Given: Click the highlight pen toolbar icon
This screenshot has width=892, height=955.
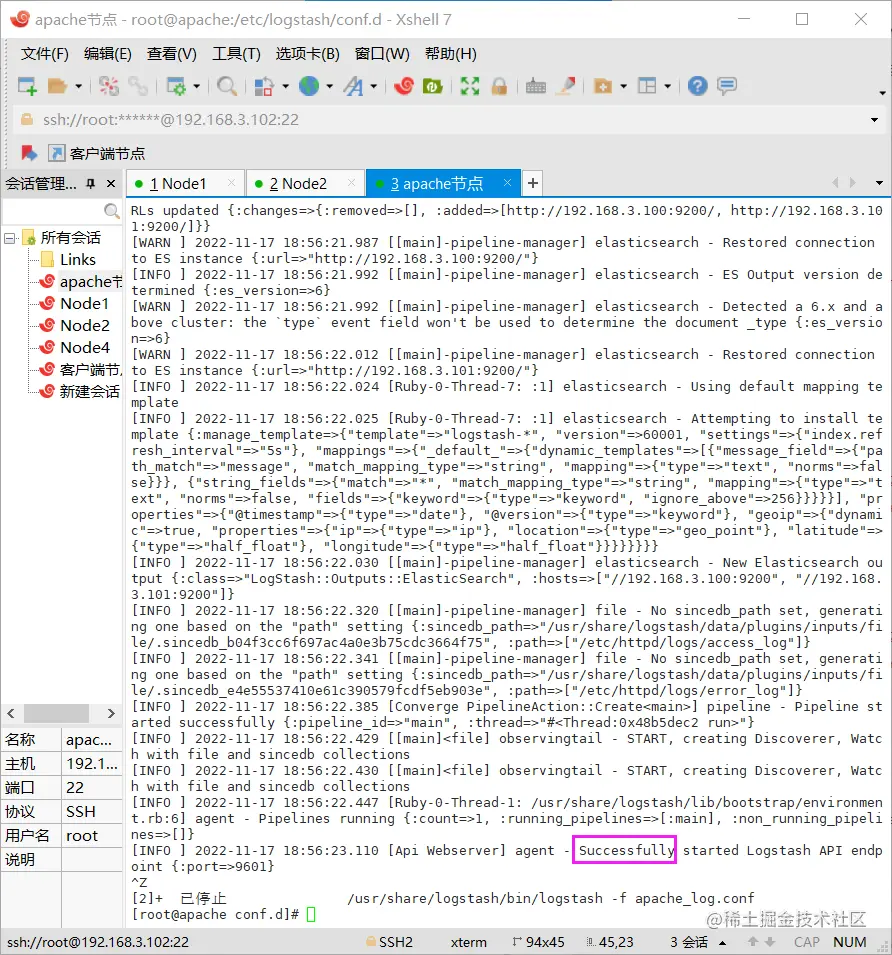Looking at the screenshot, I should pyautogui.click(x=567, y=86).
